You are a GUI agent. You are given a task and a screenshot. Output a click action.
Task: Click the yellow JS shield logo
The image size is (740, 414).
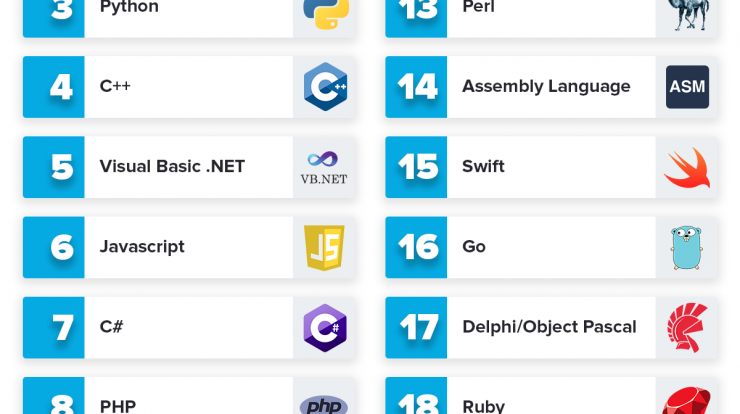[x=324, y=247]
